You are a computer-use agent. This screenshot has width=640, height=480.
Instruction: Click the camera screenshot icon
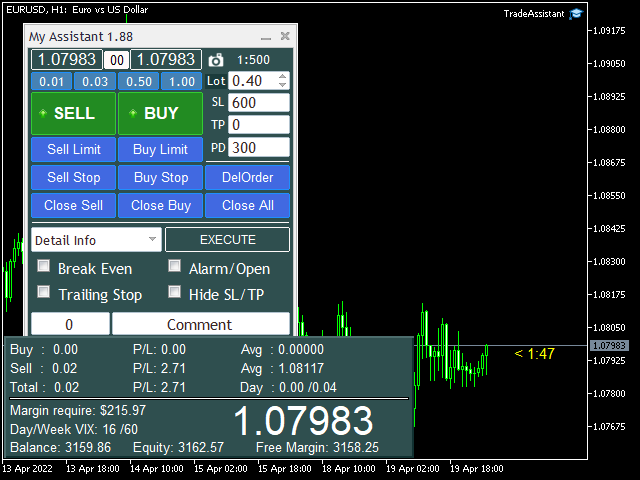coord(216,60)
